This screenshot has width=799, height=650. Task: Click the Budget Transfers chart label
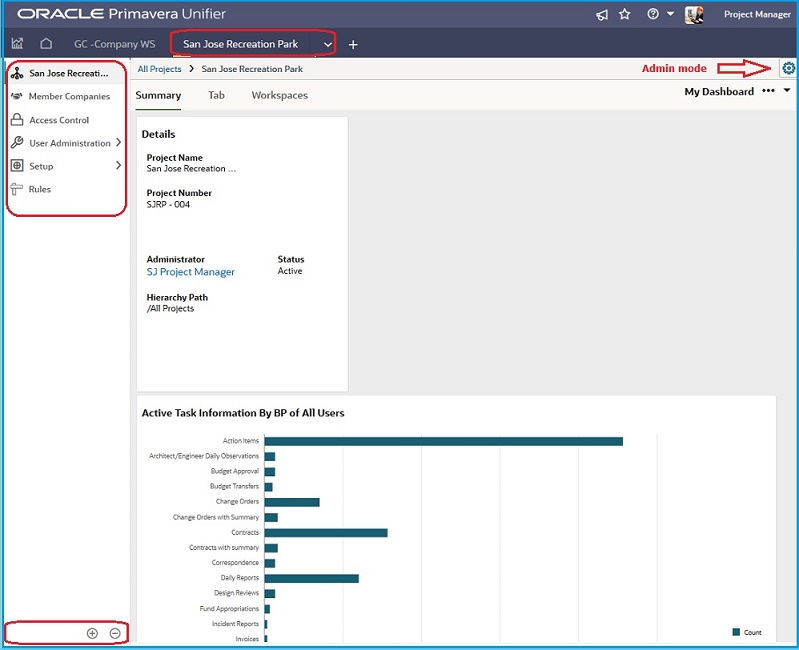point(234,486)
